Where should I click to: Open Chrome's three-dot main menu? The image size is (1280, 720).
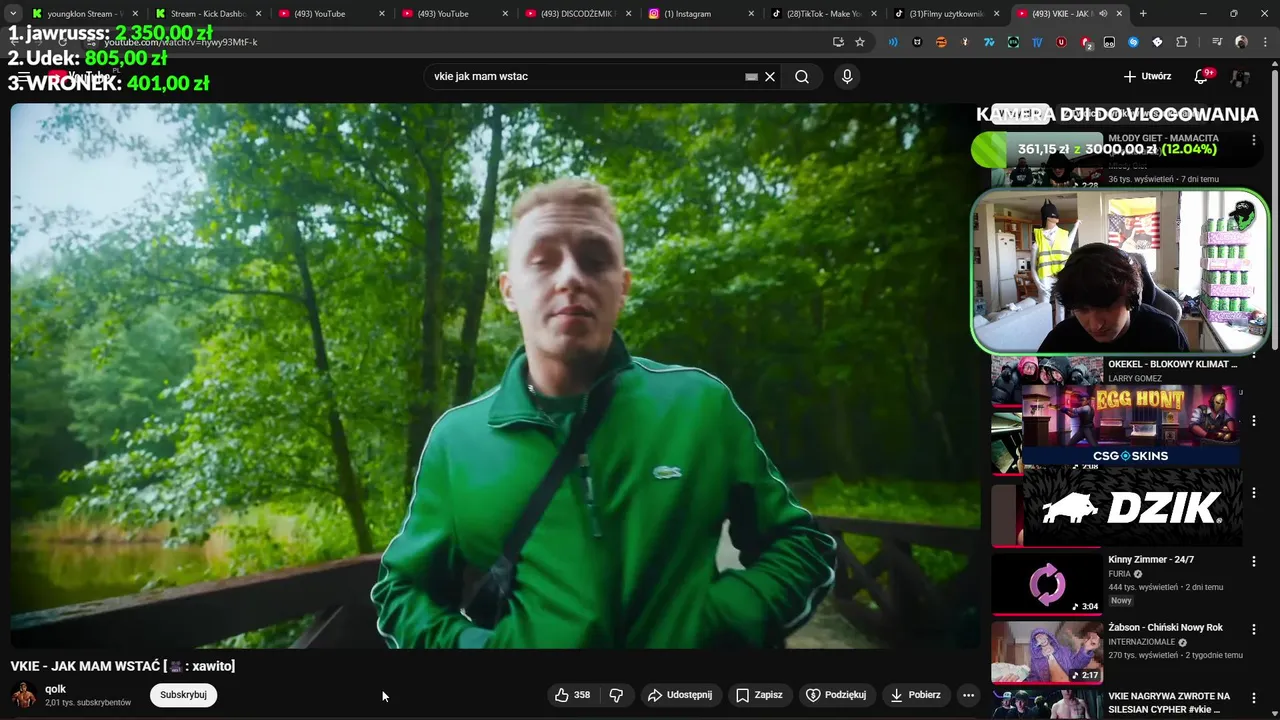pos(1264,42)
